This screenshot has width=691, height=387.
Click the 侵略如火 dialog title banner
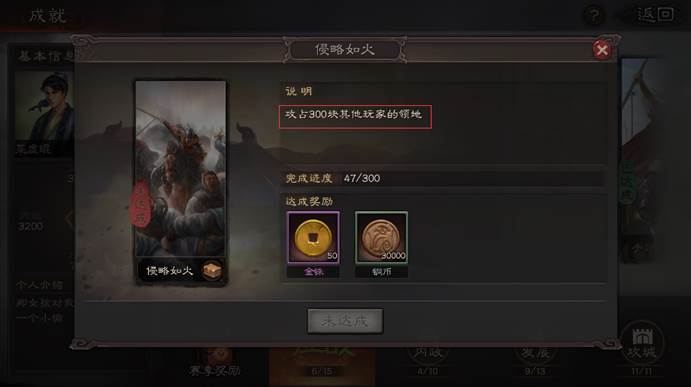tap(345, 49)
